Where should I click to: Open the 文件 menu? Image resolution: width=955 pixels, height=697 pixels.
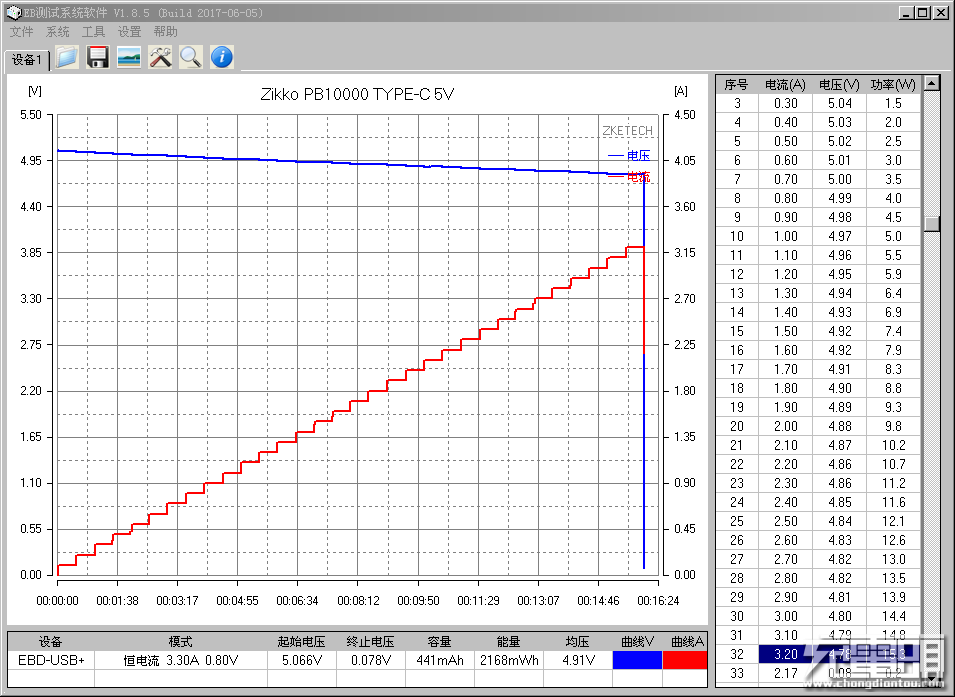point(21,32)
